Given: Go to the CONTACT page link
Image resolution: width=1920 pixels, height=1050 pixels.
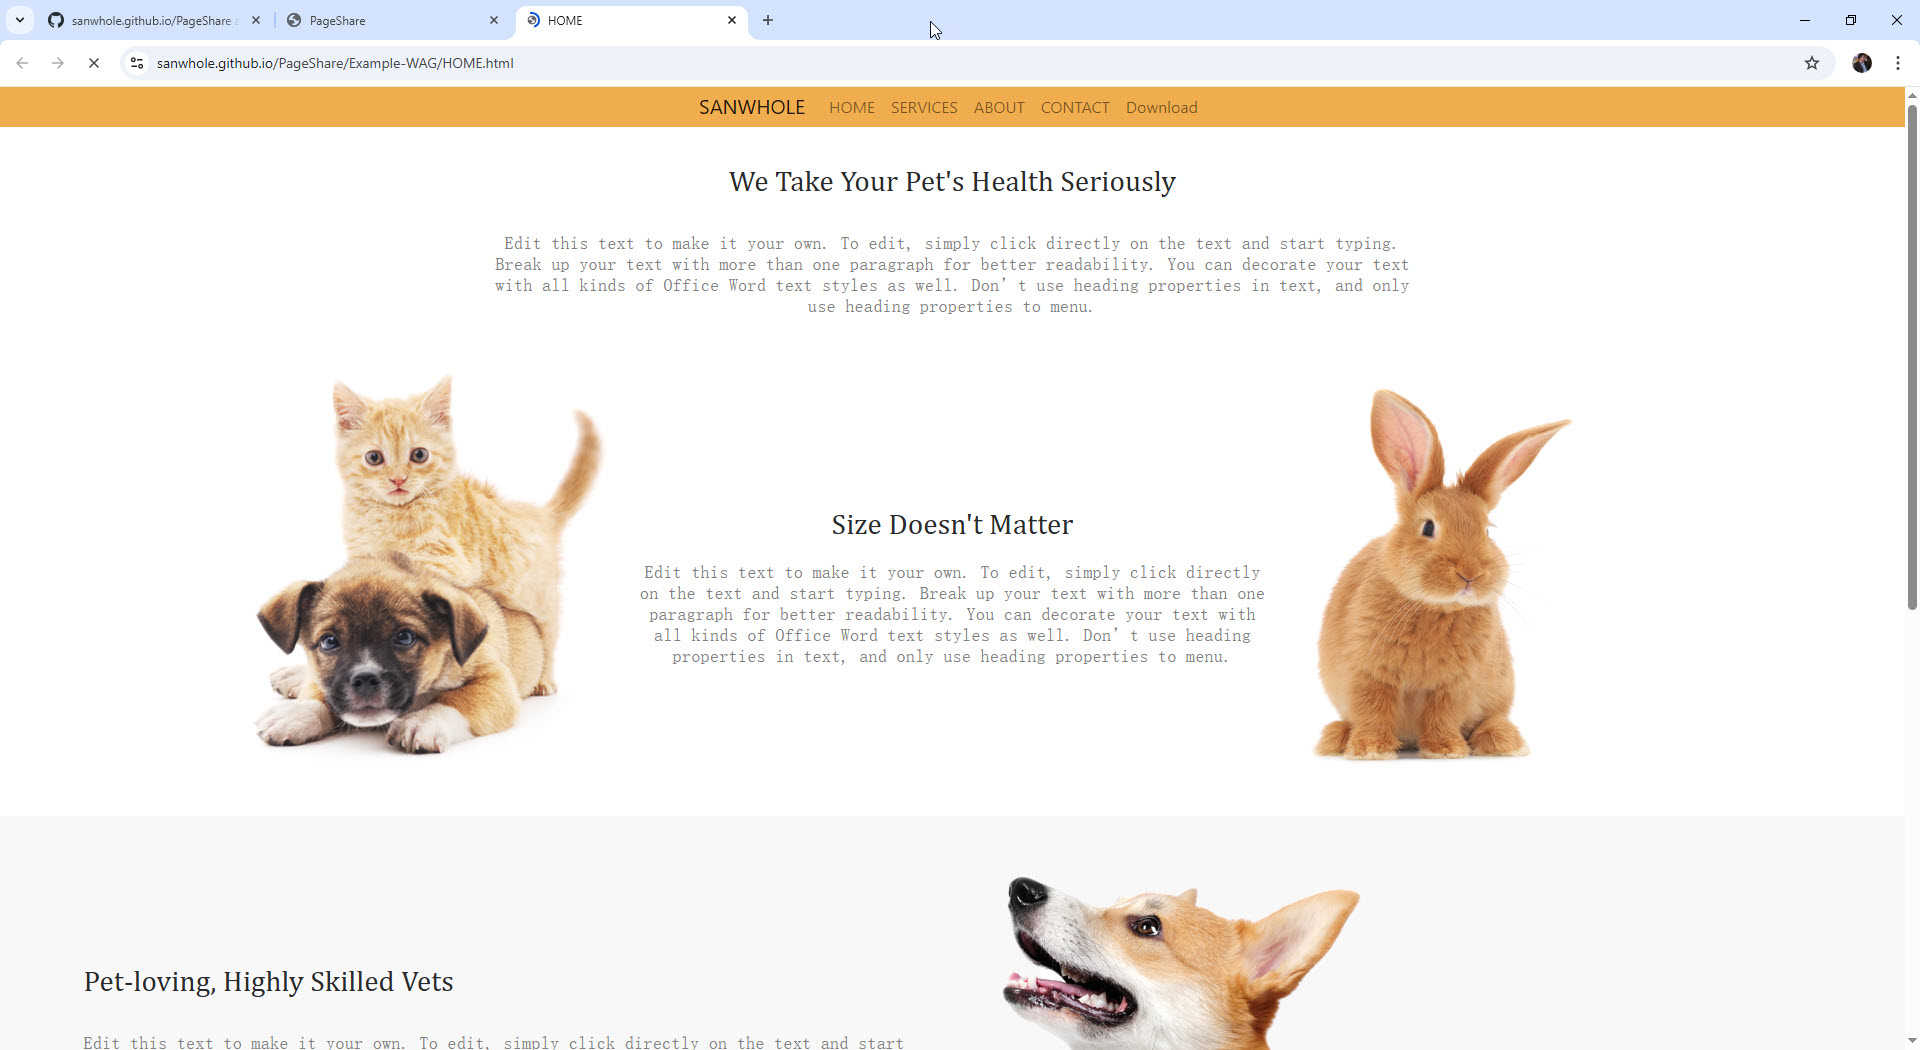Looking at the screenshot, I should click(1074, 108).
